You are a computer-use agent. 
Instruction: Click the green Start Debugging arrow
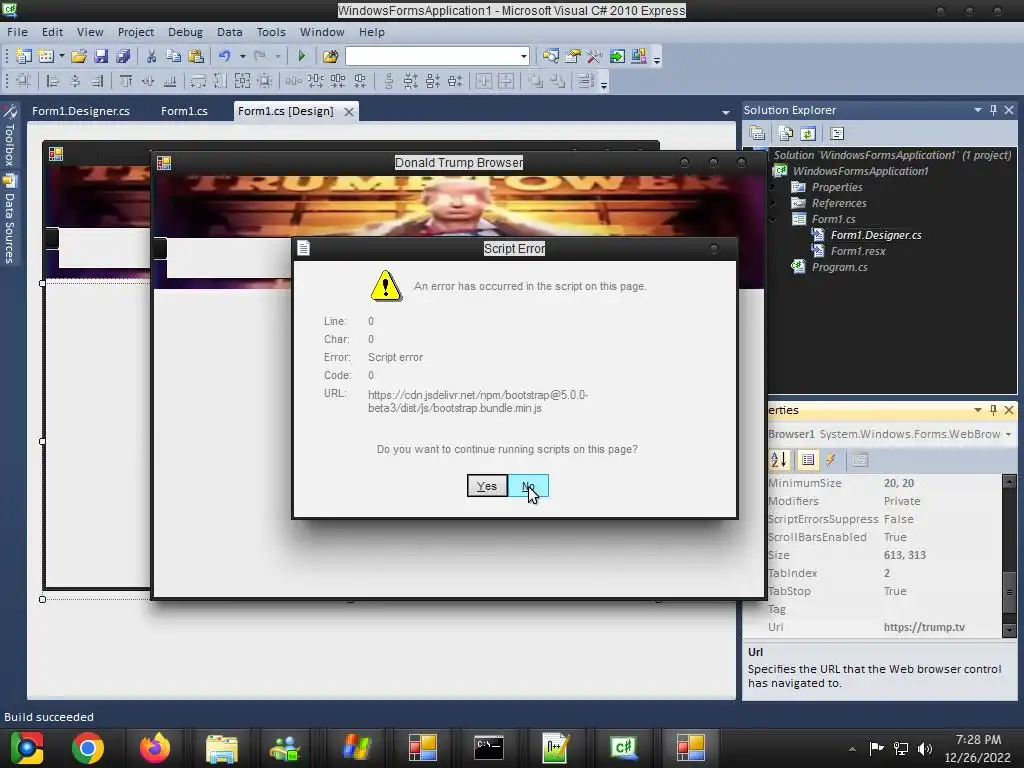tap(301, 56)
